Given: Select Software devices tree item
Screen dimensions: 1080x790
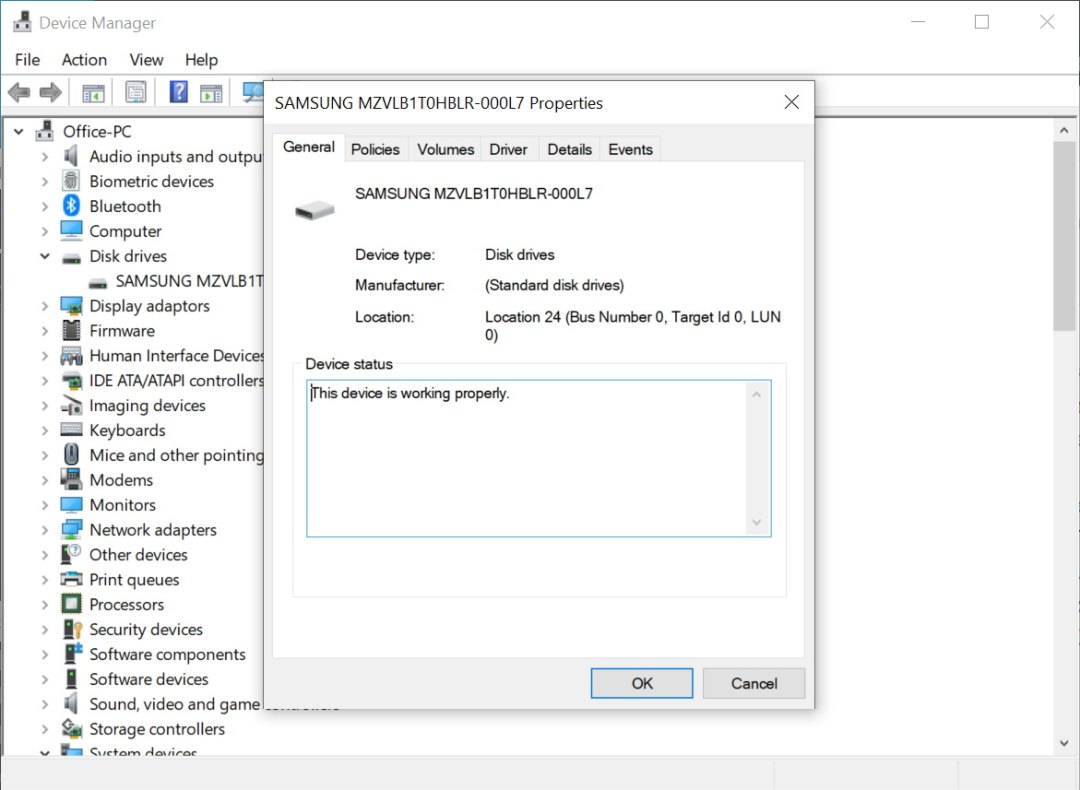Looking at the screenshot, I should [149, 679].
